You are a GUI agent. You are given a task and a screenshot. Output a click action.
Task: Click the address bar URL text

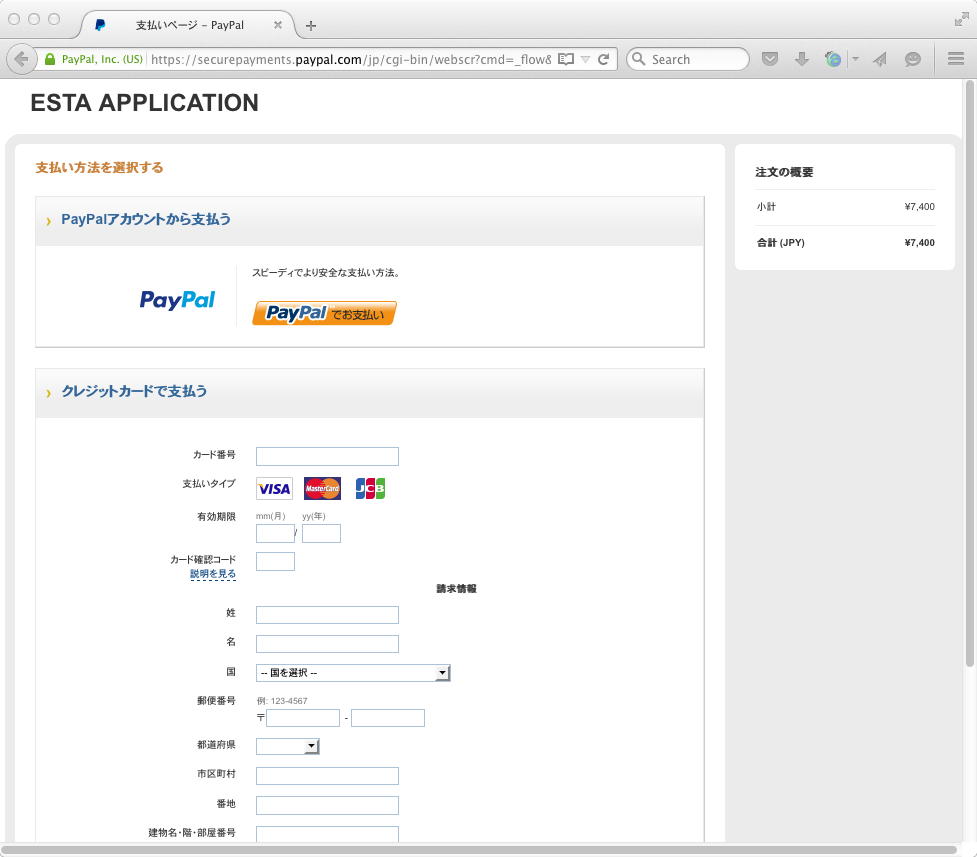coord(351,59)
